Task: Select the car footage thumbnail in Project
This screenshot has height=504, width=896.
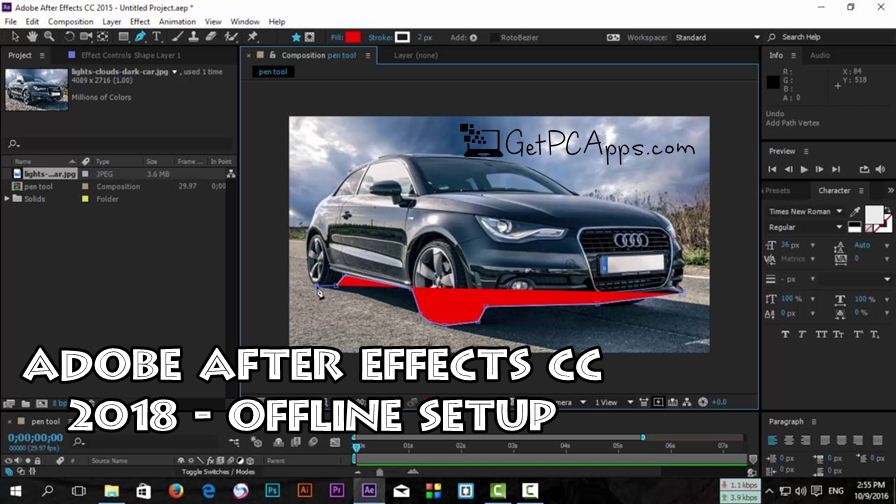Action: (x=36, y=90)
